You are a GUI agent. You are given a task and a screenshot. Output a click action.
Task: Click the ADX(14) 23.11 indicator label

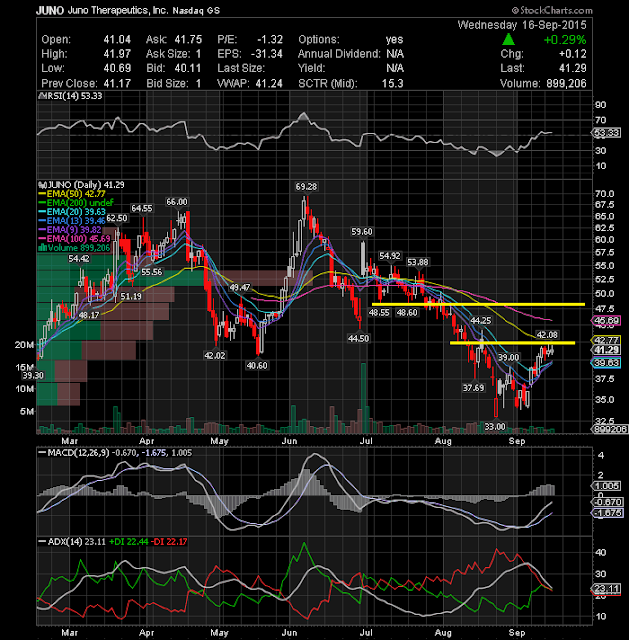72,542
